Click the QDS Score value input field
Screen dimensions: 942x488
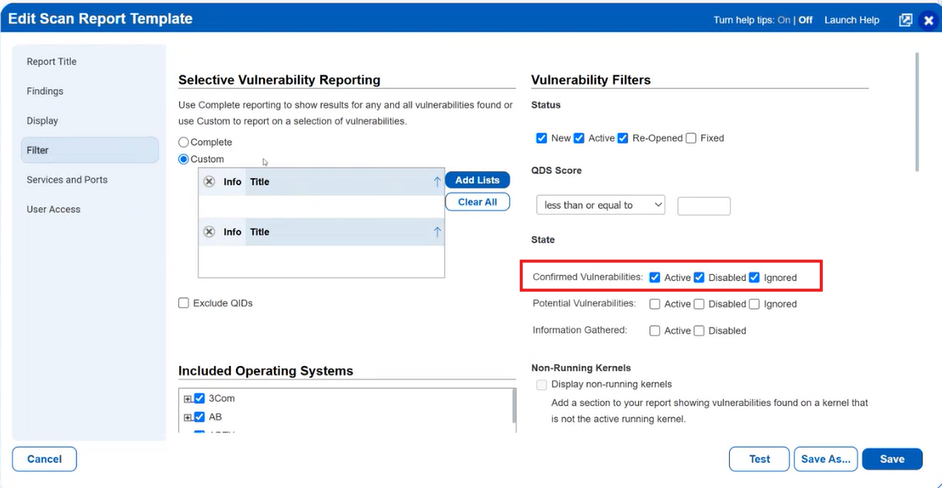pos(704,206)
